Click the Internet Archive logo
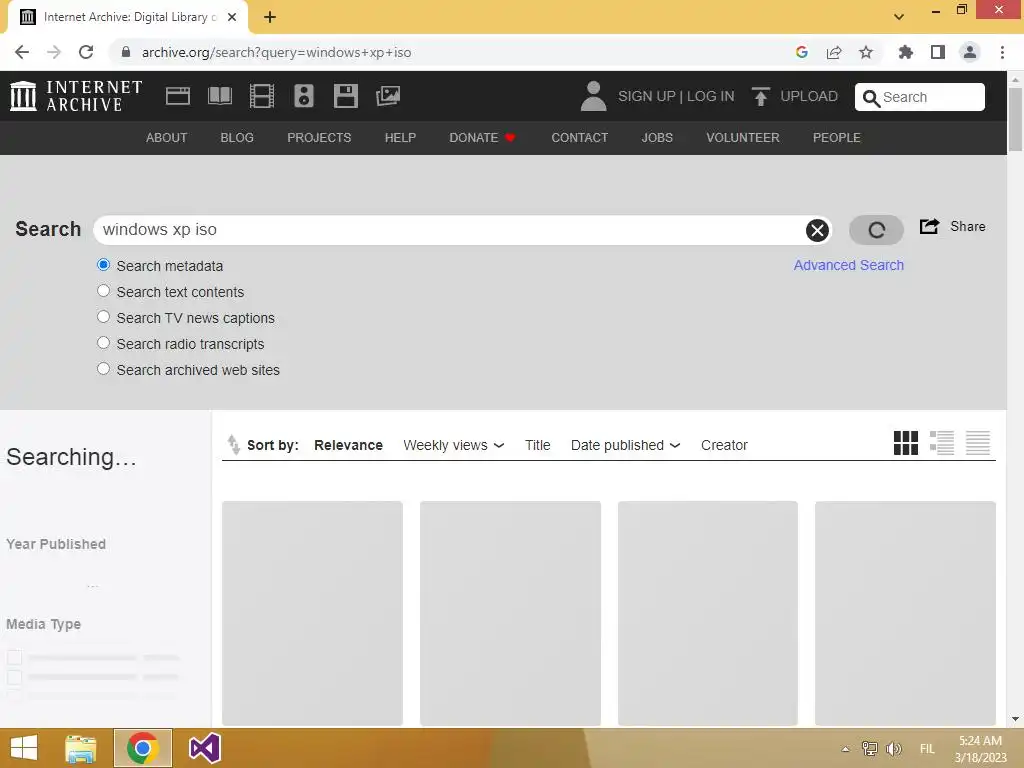This screenshot has height=768, width=1024. 76,96
